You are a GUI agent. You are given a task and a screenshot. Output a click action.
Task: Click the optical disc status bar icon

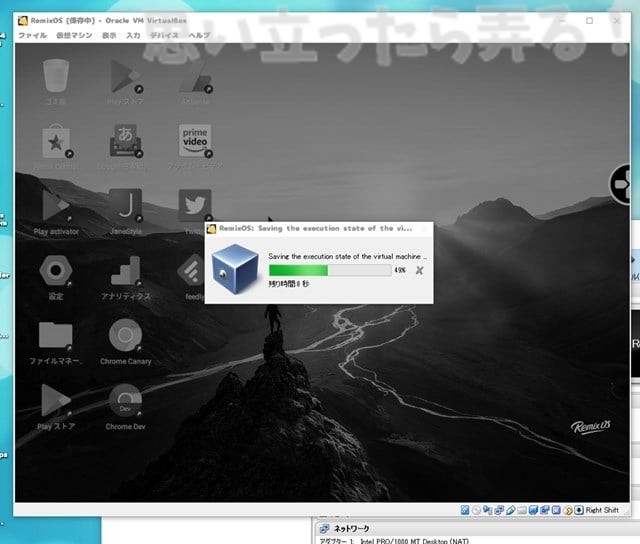tap(476, 510)
